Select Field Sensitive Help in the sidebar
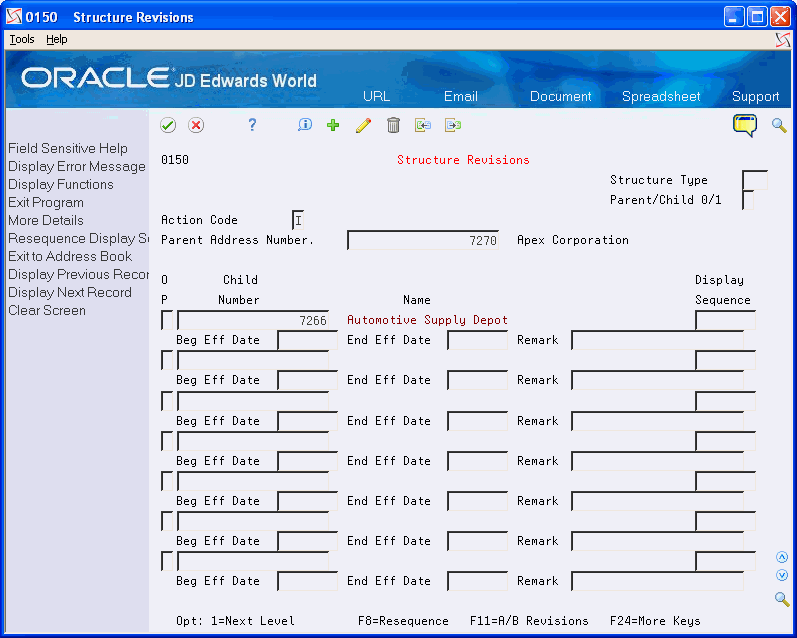 68,148
